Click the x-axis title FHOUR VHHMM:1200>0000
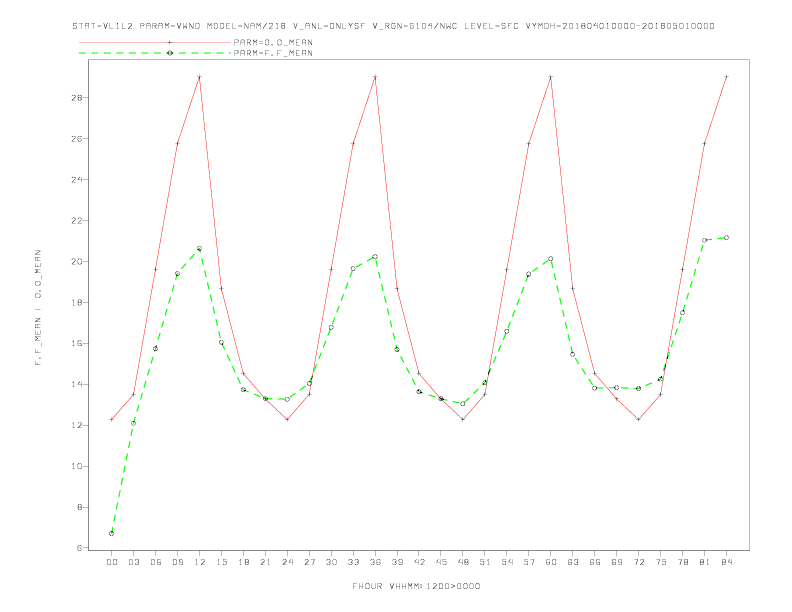 [x=416, y=586]
